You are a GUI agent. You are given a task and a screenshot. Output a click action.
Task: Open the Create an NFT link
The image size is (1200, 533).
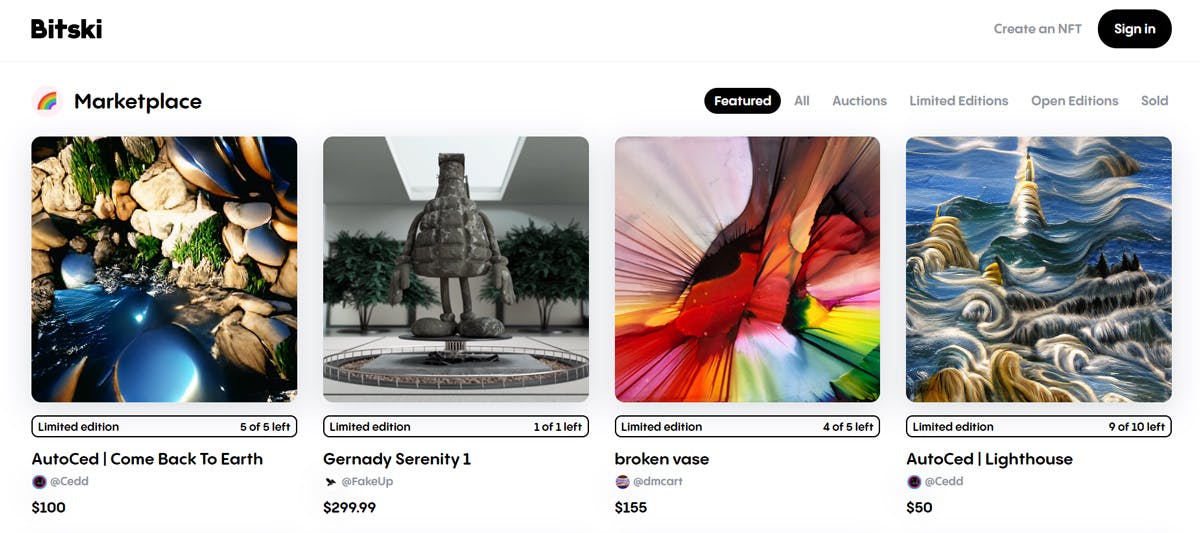click(x=1037, y=29)
